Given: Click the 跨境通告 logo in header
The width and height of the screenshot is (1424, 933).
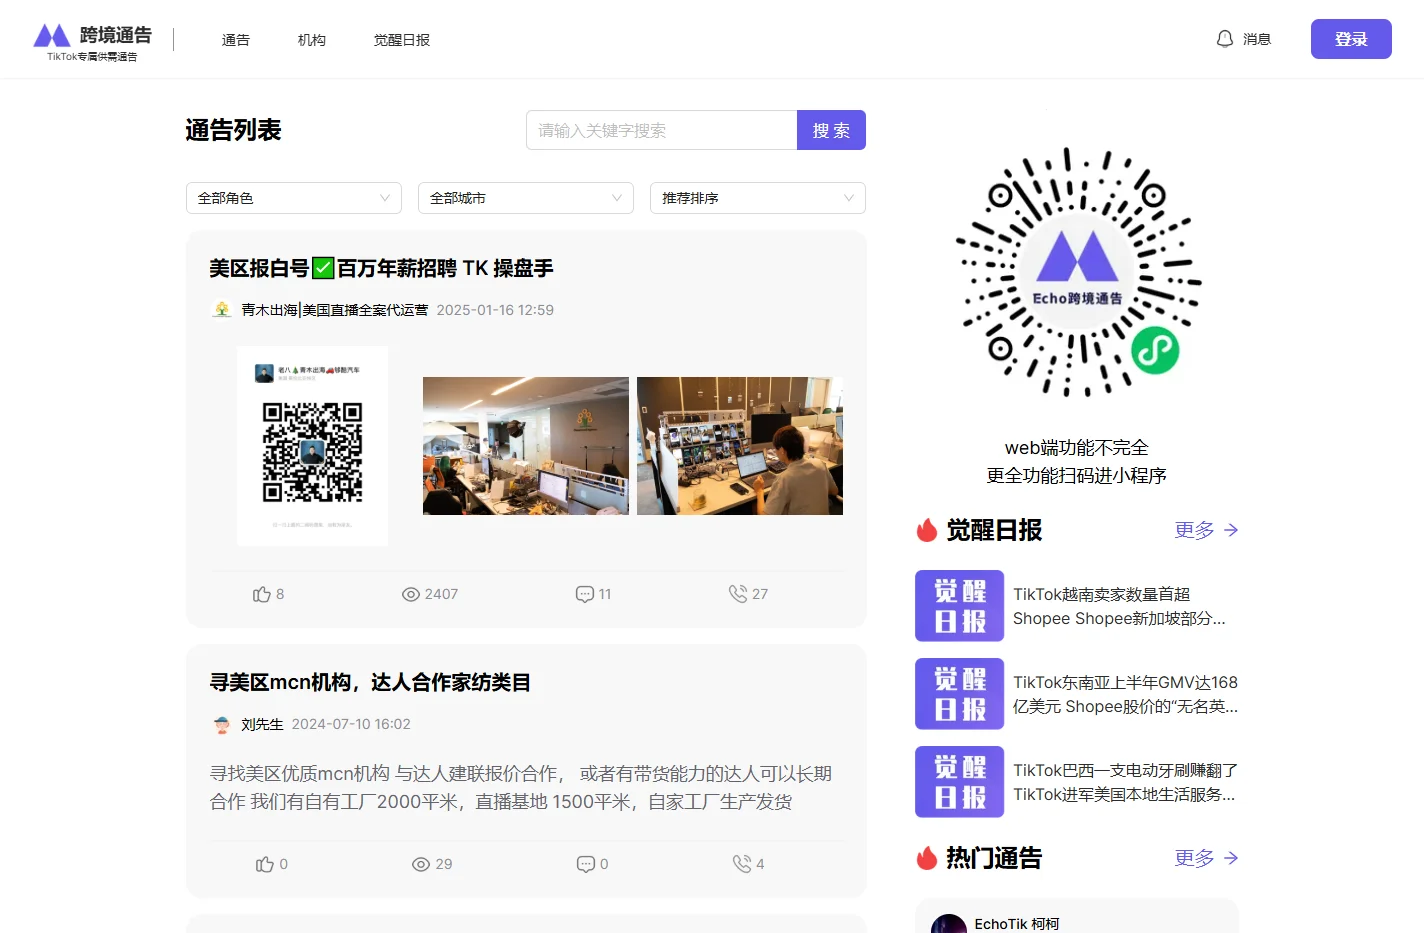Looking at the screenshot, I should [92, 41].
